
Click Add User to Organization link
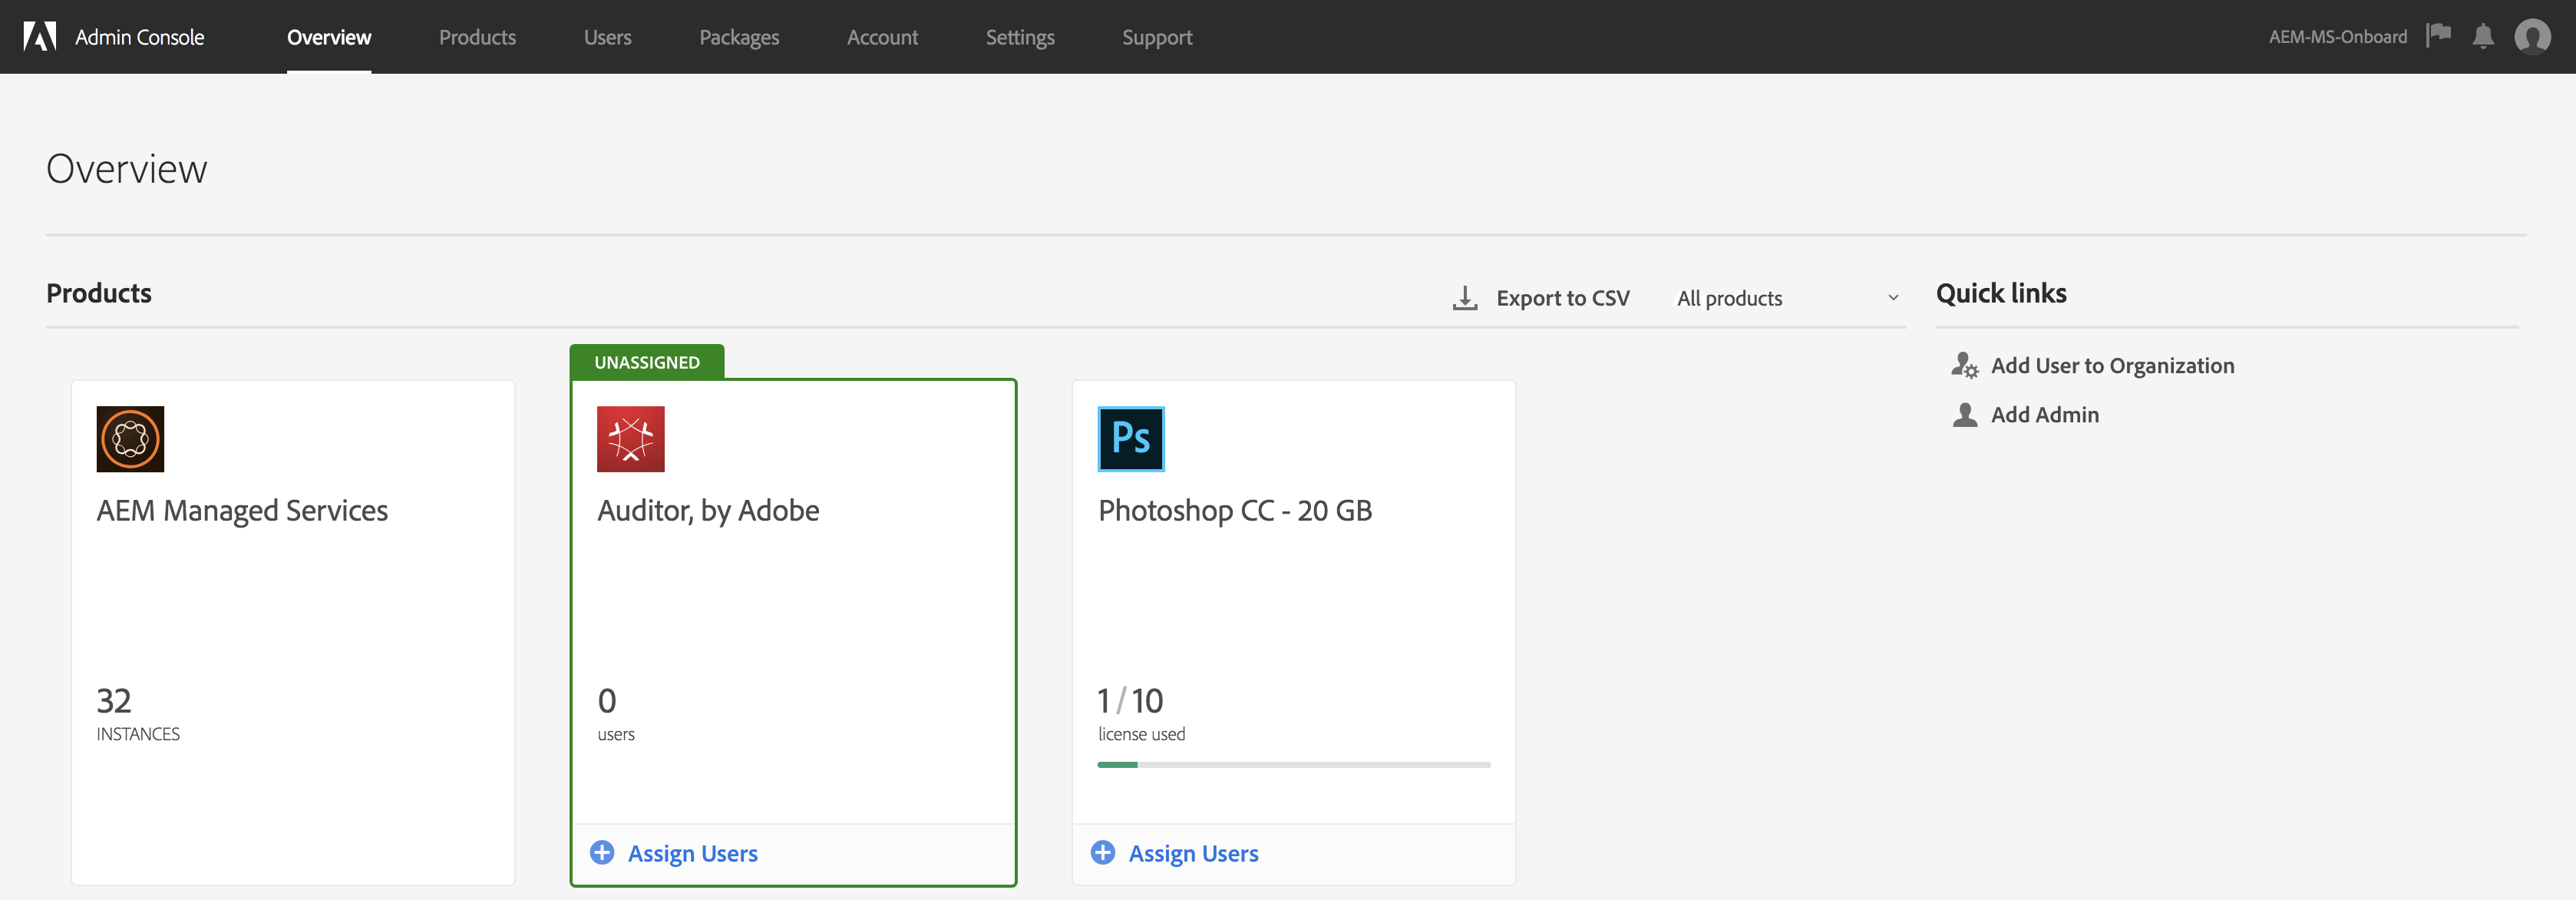[x=2111, y=366]
